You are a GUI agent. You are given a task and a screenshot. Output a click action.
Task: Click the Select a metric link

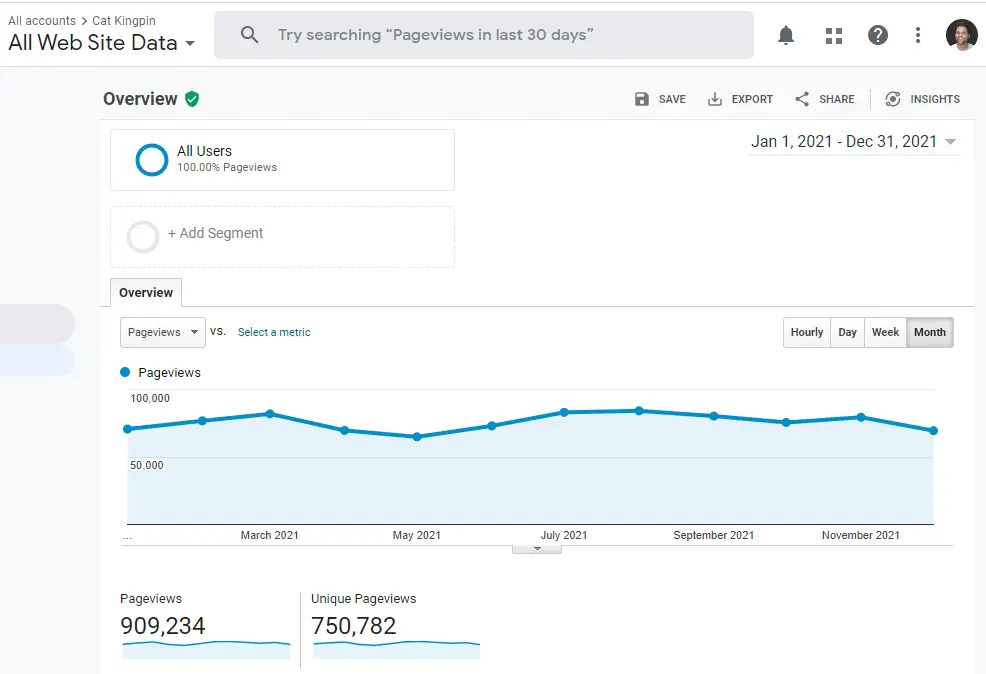[x=274, y=332]
